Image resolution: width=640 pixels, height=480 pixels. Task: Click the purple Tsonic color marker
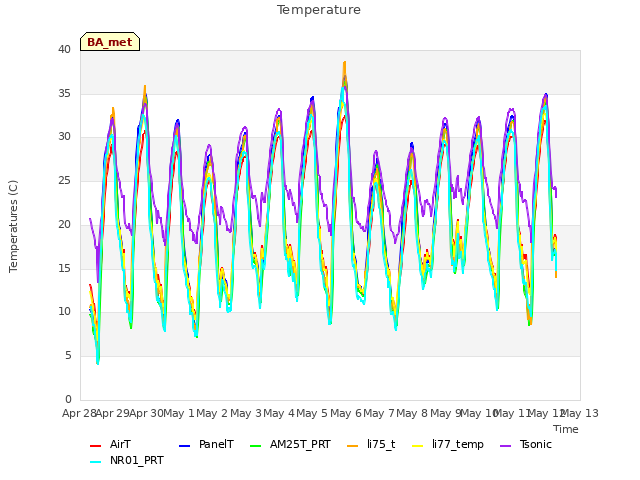(505, 446)
